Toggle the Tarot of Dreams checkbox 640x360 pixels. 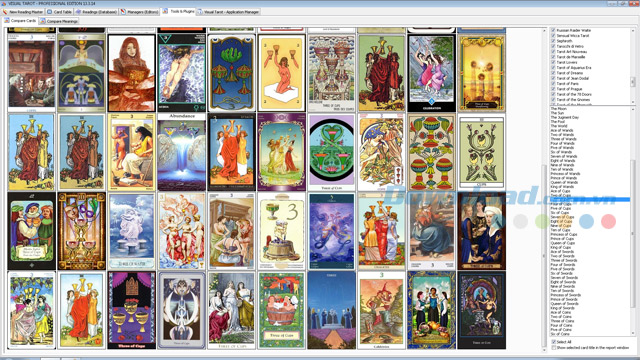[x=553, y=73]
